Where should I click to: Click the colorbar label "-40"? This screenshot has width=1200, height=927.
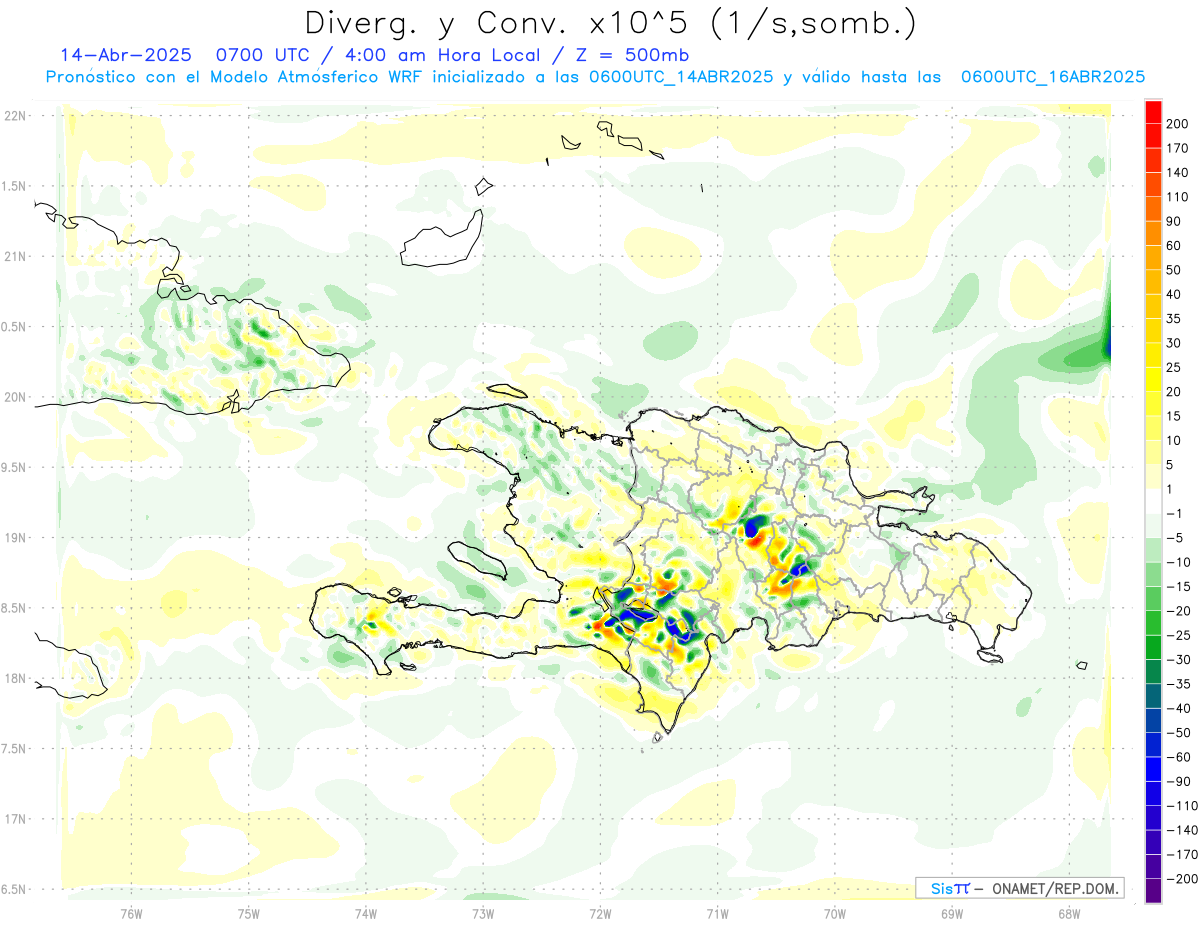[x=1178, y=708]
